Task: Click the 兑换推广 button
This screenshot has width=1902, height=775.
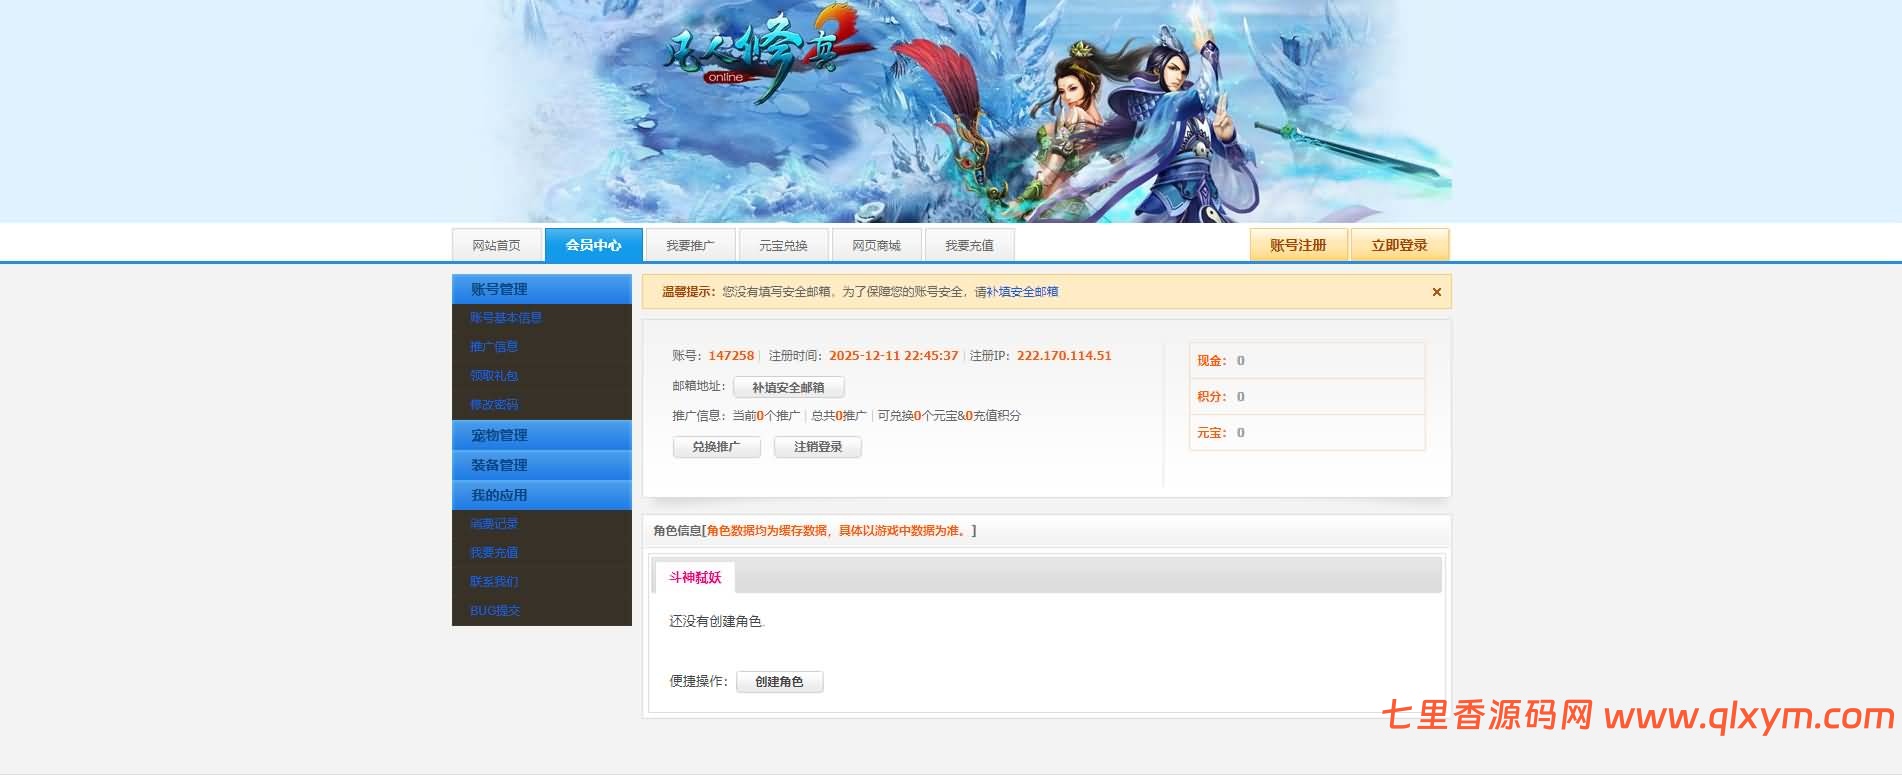Action: (716, 447)
